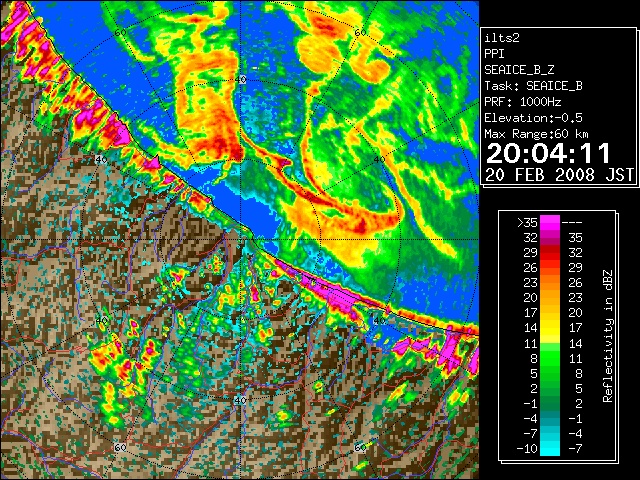
Task: Click the 'Reflectivity in dBZ' legend title
Action: coord(607,336)
